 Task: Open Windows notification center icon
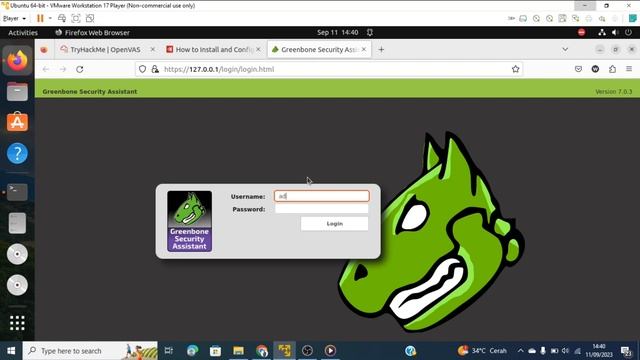point(626,351)
